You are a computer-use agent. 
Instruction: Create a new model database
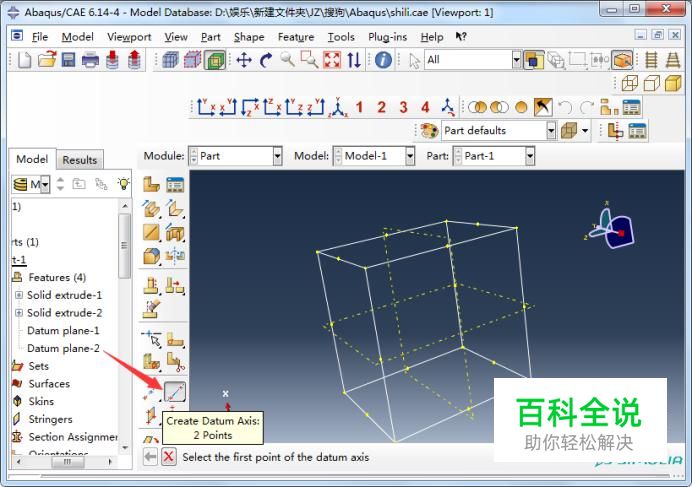point(25,60)
